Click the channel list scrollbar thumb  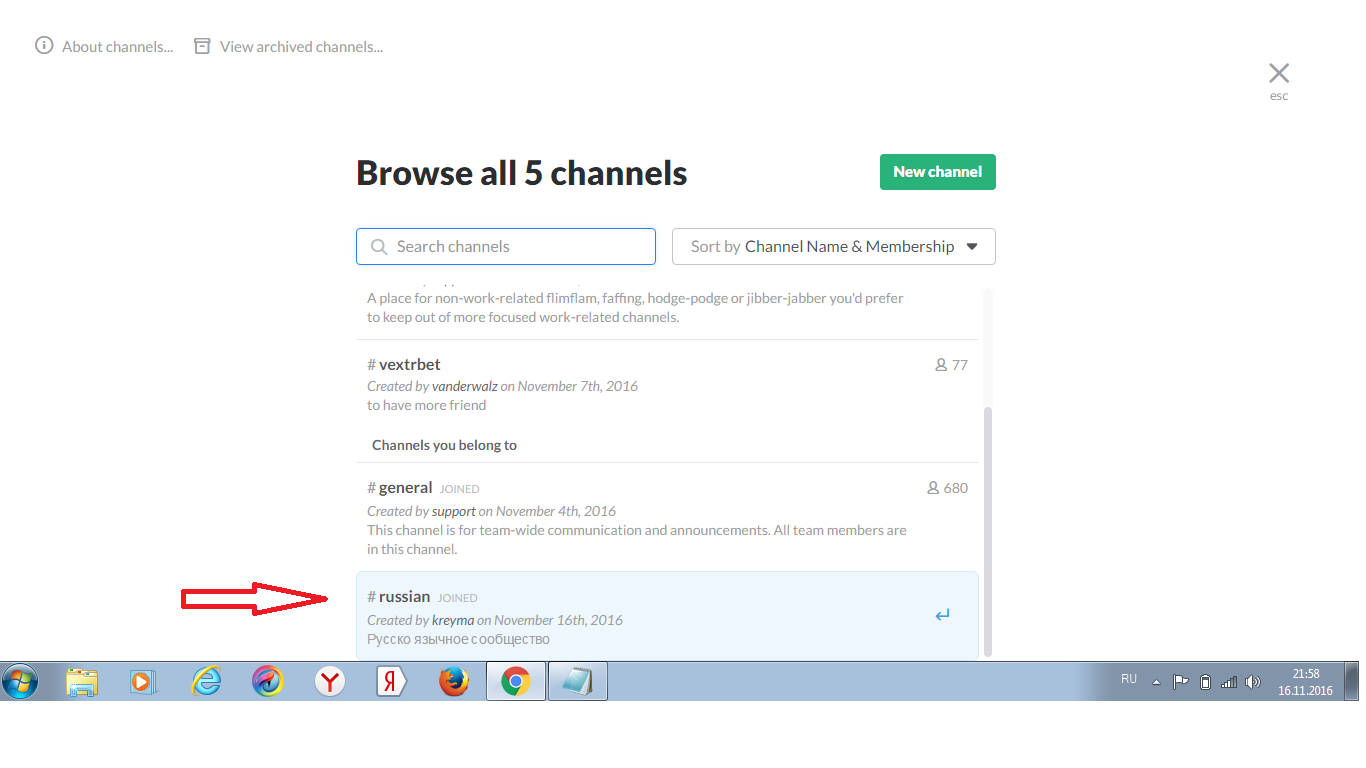(988, 530)
